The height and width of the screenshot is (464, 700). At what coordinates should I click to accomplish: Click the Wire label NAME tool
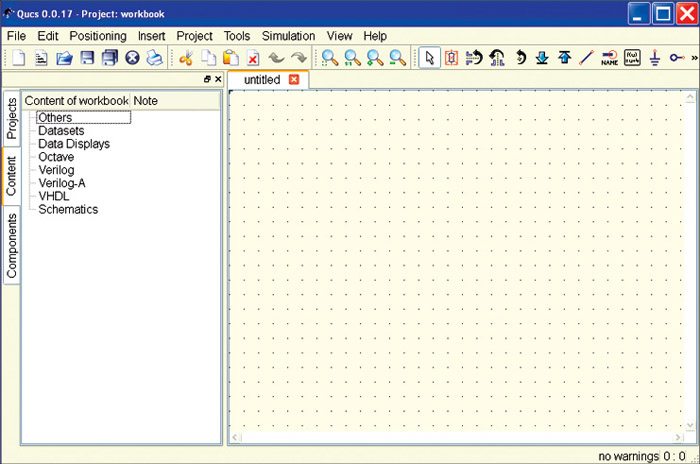(609, 58)
